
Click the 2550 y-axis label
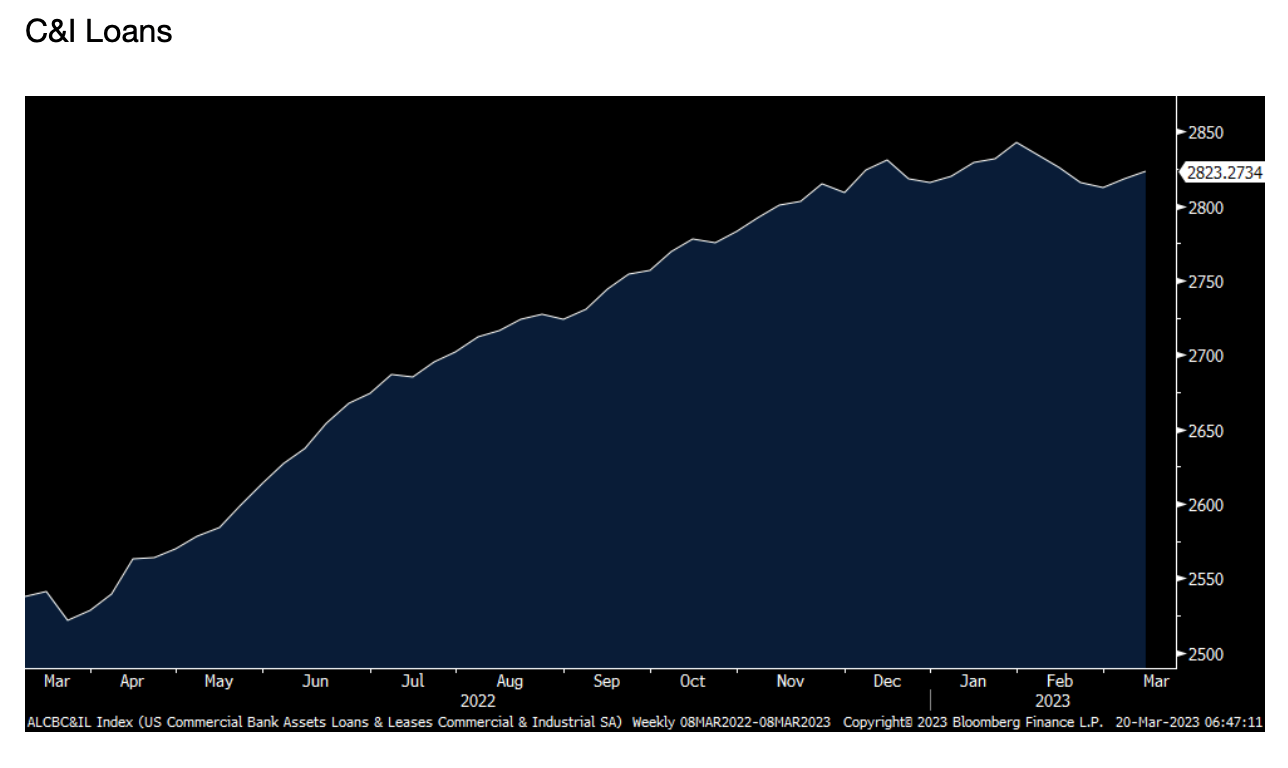(1205, 580)
